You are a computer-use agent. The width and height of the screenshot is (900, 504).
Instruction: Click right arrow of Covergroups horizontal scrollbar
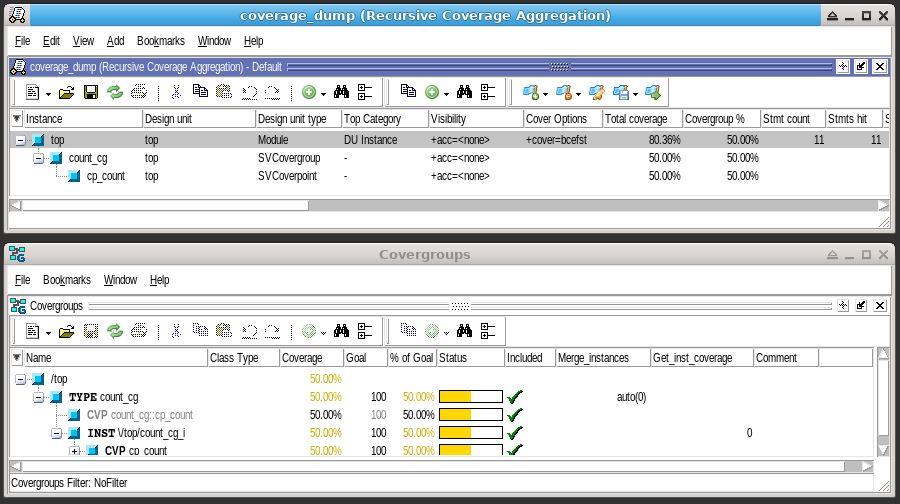coord(867,467)
